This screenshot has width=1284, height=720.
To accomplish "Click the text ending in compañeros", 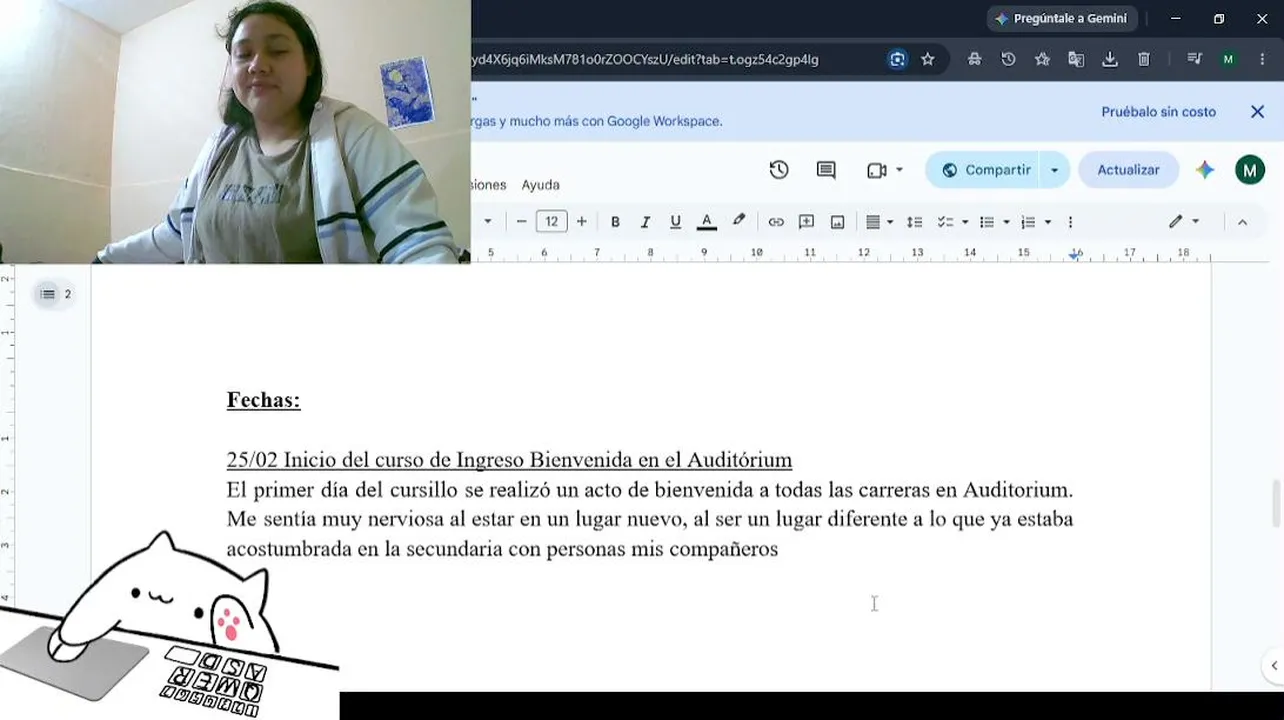I will [x=502, y=549].
